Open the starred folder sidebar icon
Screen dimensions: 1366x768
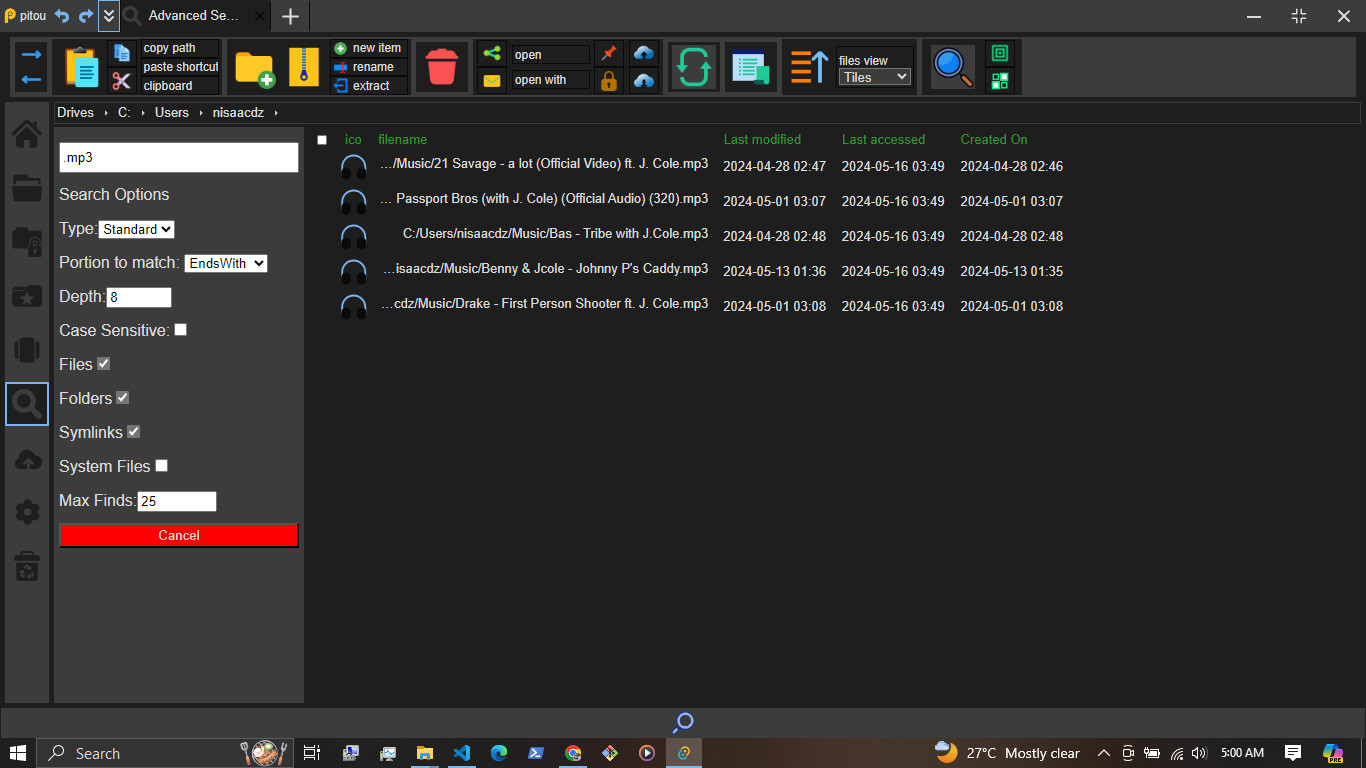(27, 296)
